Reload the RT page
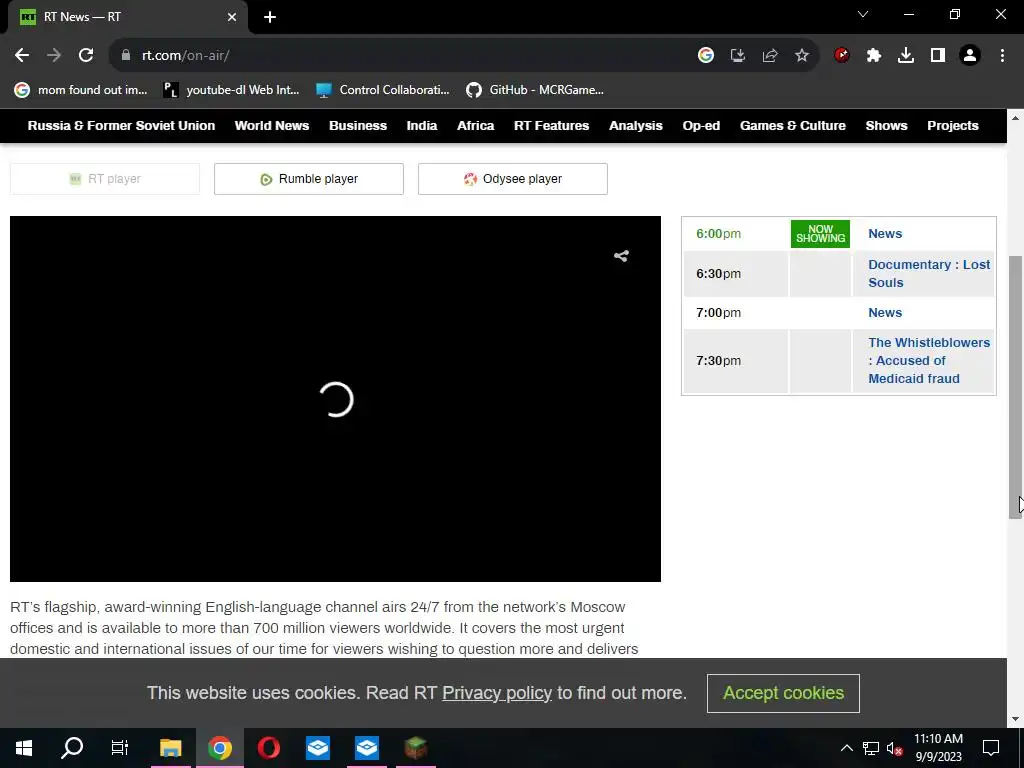The width and height of the screenshot is (1024, 768). [86, 56]
